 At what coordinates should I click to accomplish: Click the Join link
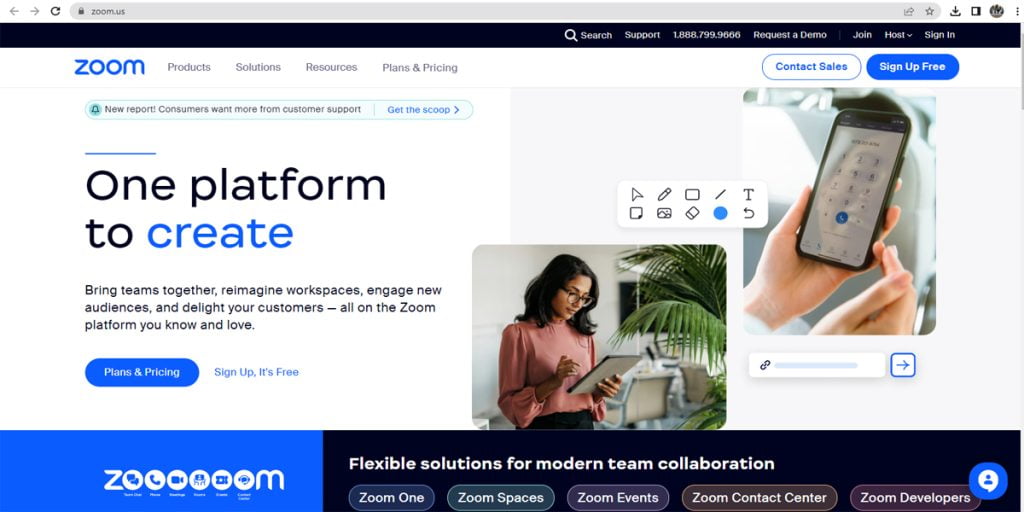[x=862, y=35]
